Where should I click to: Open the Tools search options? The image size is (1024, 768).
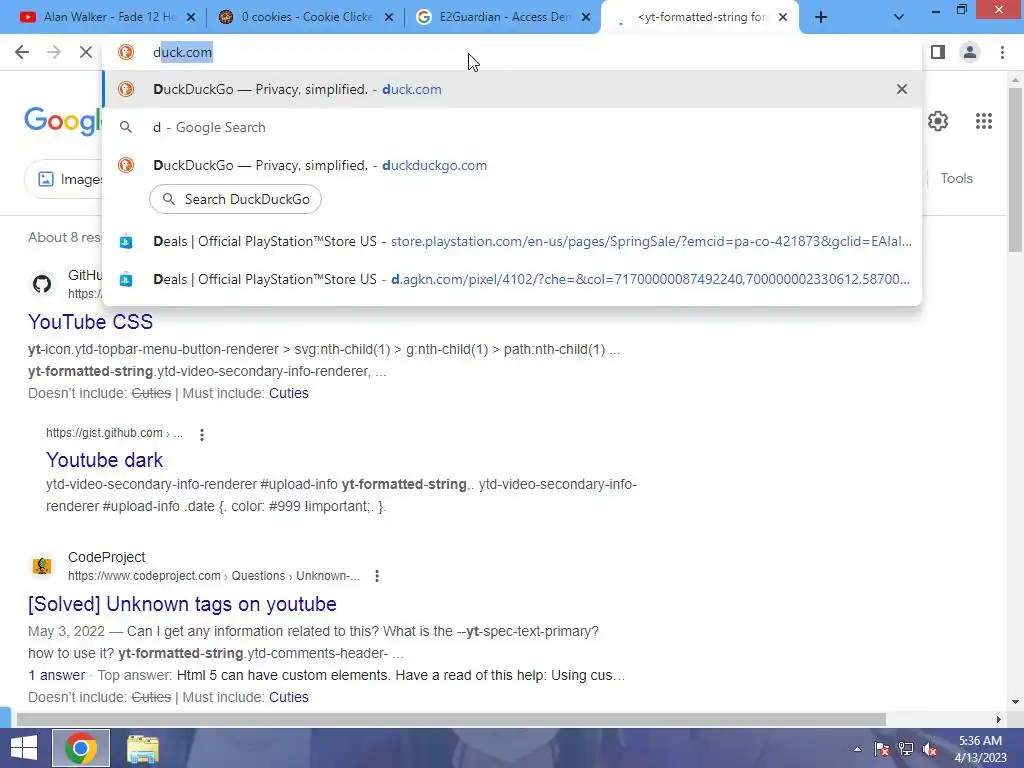(x=956, y=178)
